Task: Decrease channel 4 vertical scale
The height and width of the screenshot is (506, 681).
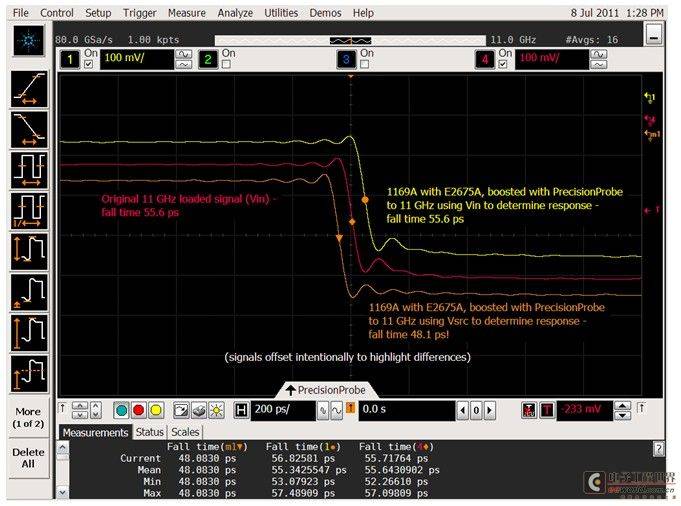Action: (x=599, y=65)
